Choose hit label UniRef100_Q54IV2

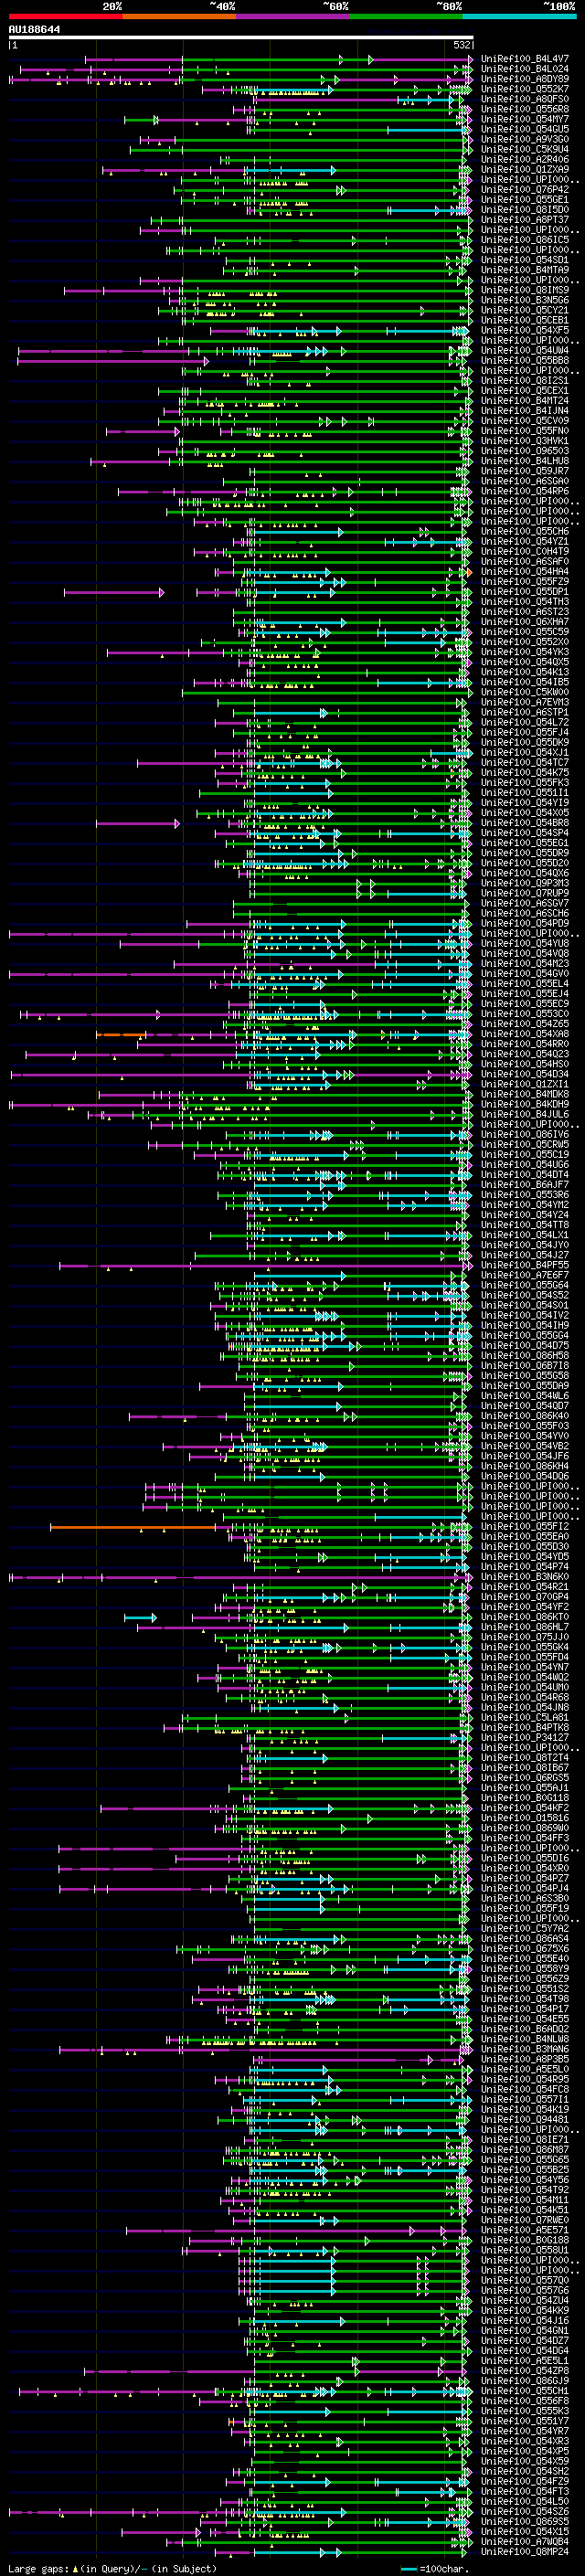point(525,1315)
